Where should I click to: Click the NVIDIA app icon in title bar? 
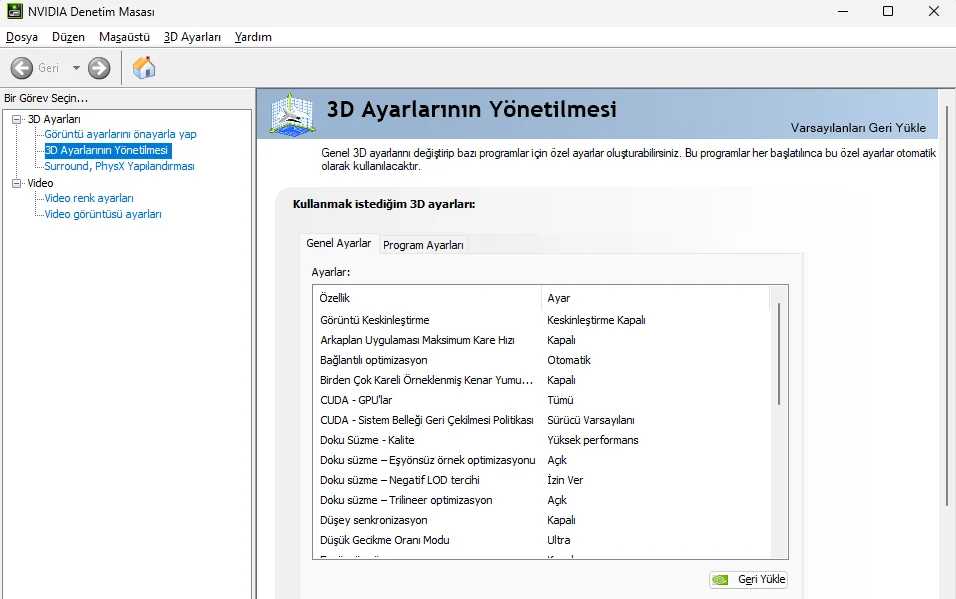click(15, 11)
